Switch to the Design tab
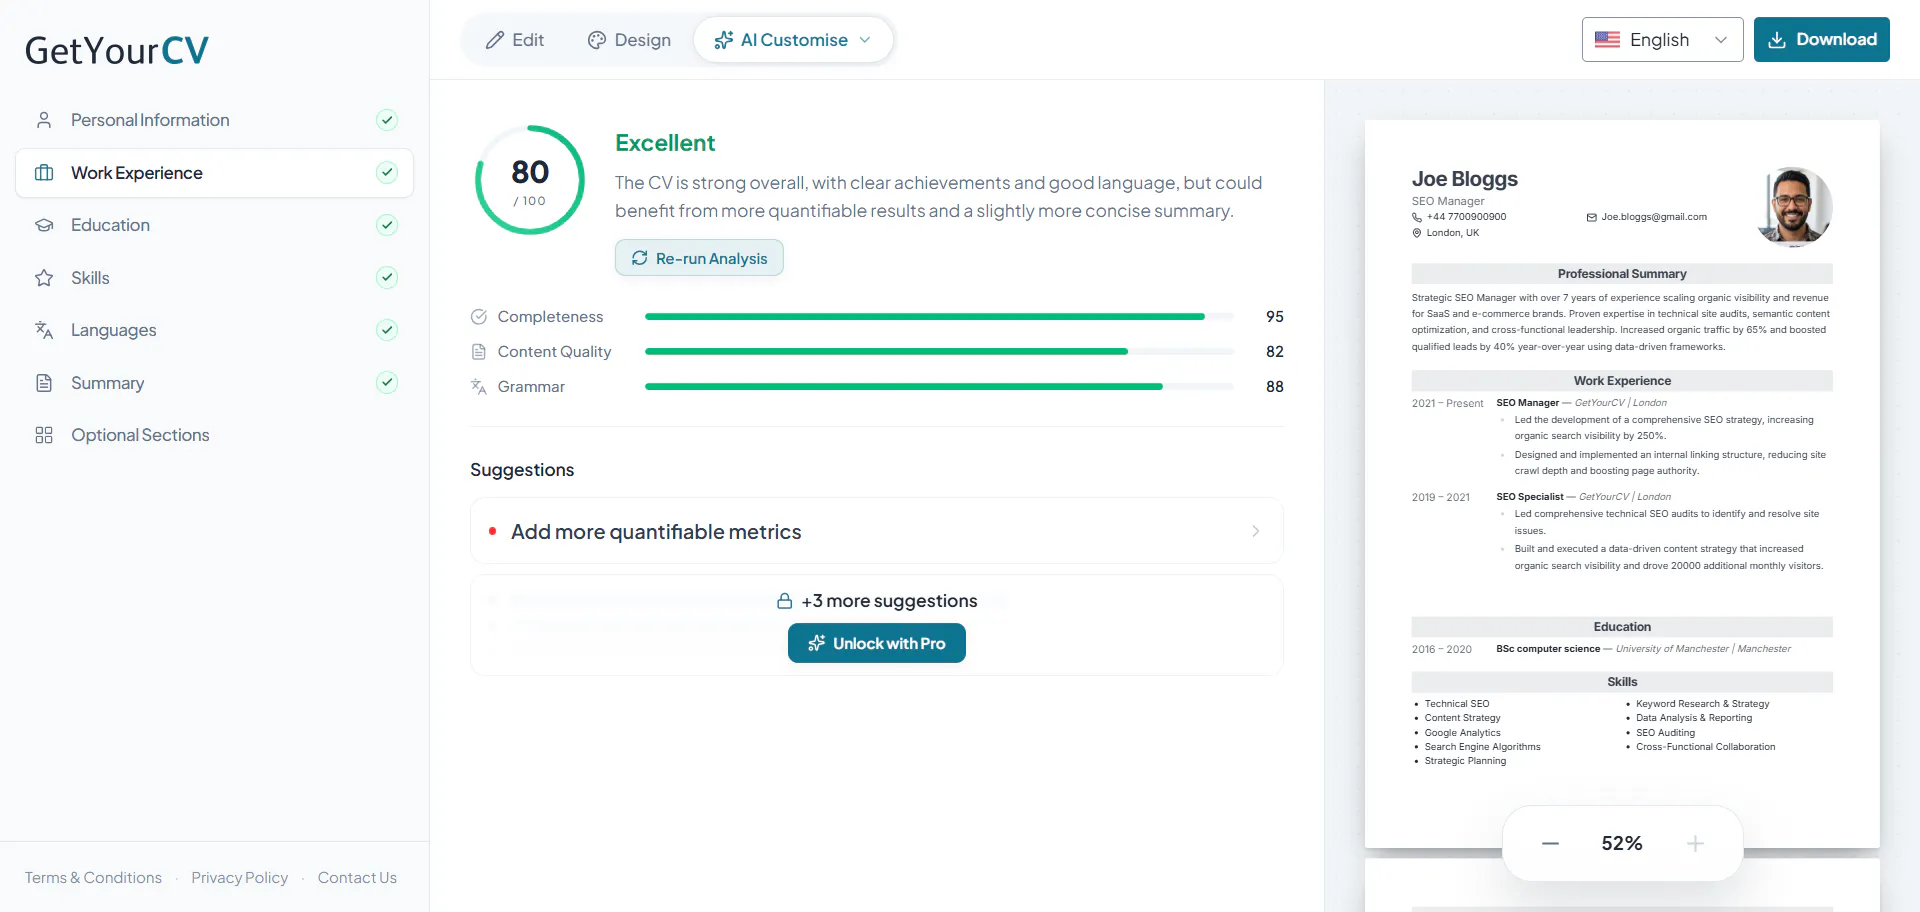Screen dimensions: 1920x912 [x=629, y=40]
